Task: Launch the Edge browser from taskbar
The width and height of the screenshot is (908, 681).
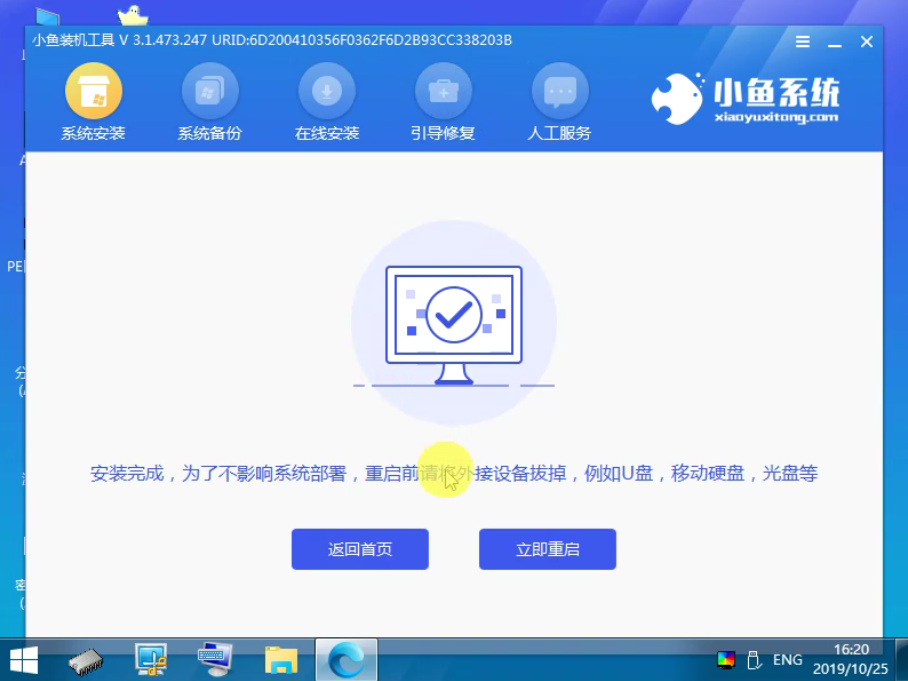Action: [346, 660]
